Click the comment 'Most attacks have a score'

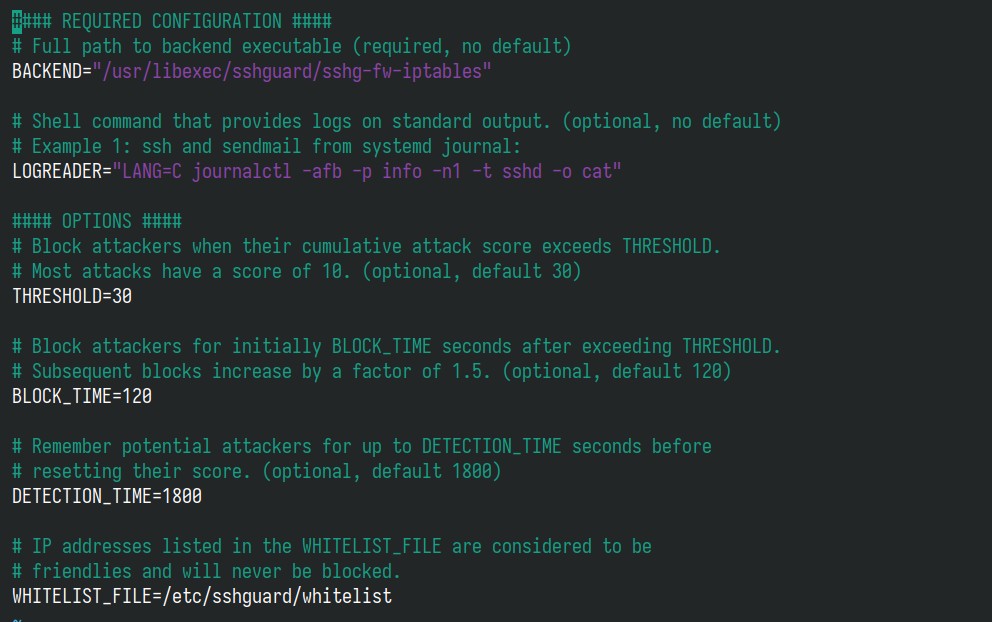click(x=297, y=271)
